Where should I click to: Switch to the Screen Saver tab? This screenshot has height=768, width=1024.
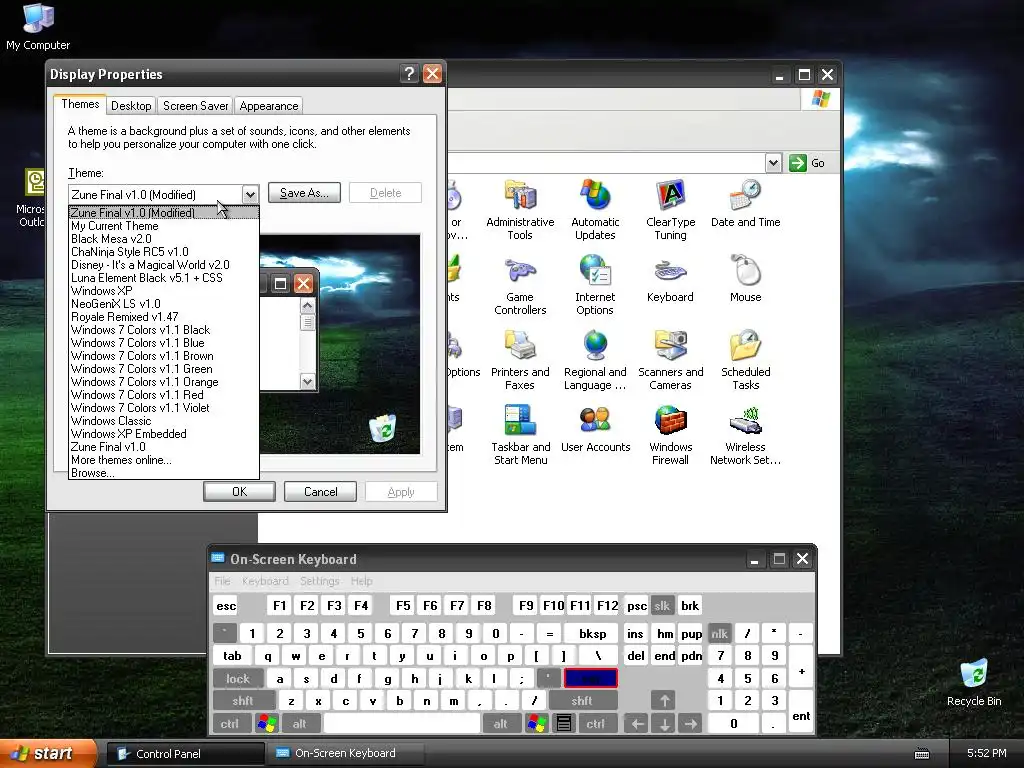[195, 106]
